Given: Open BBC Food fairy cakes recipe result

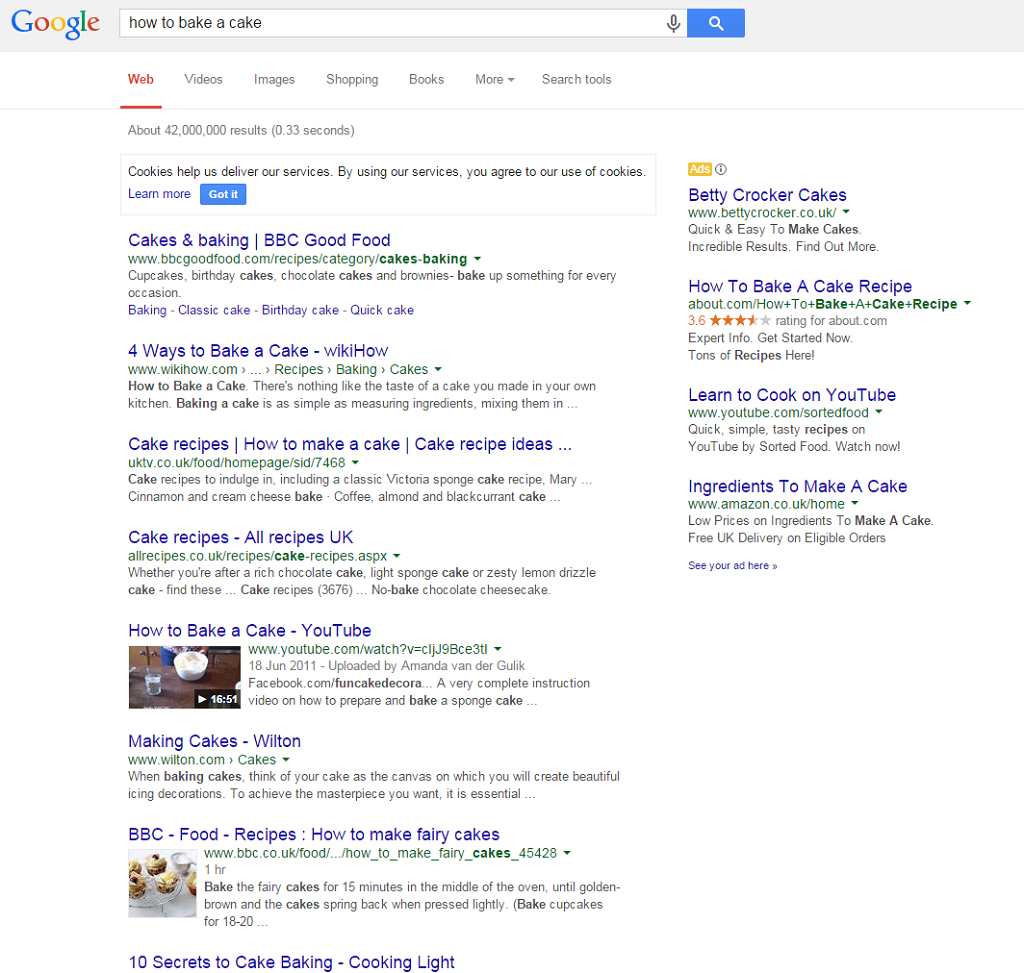Looking at the screenshot, I should [313, 835].
